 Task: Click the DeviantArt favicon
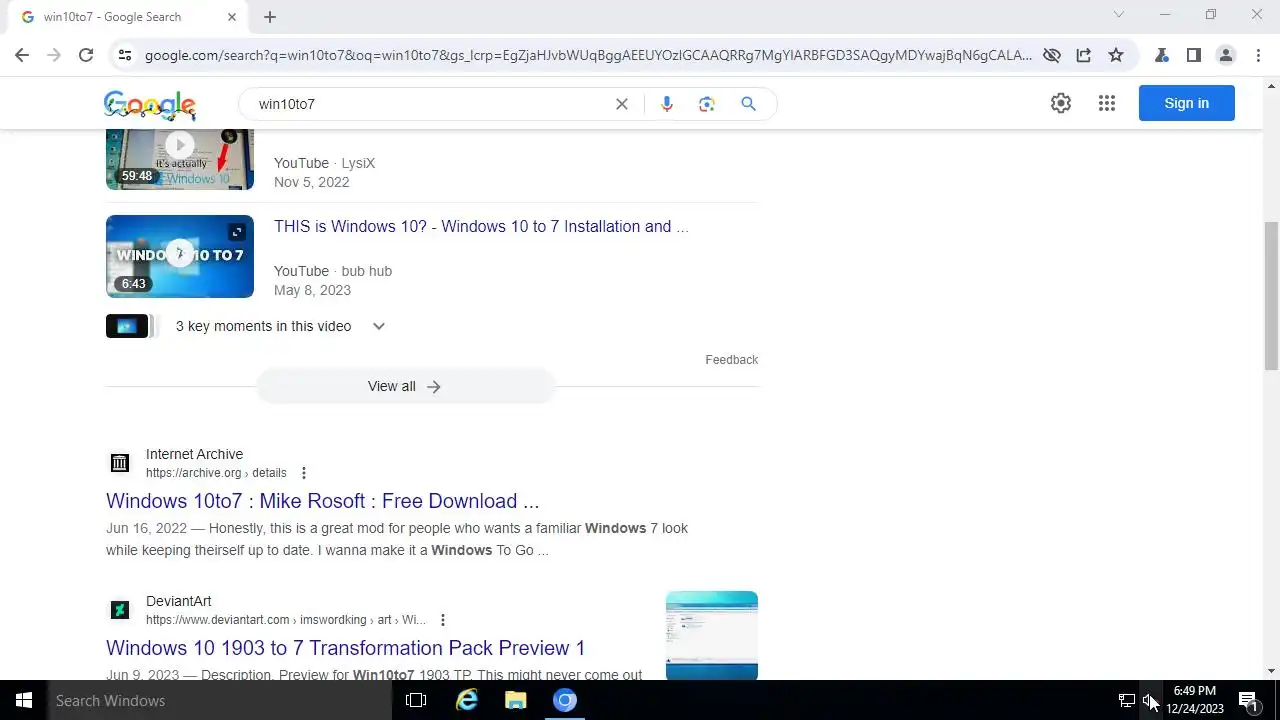[x=120, y=609]
